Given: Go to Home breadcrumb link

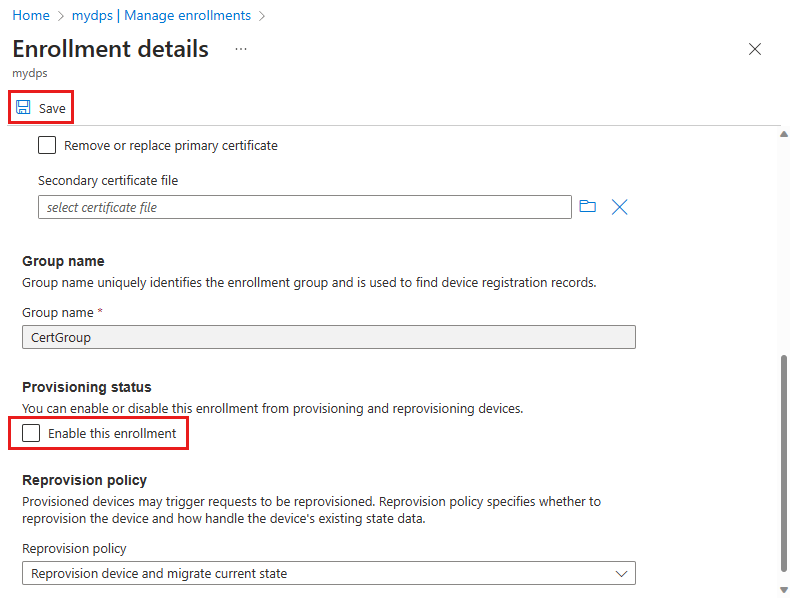Looking at the screenshot, I should (x=31, y=15).
